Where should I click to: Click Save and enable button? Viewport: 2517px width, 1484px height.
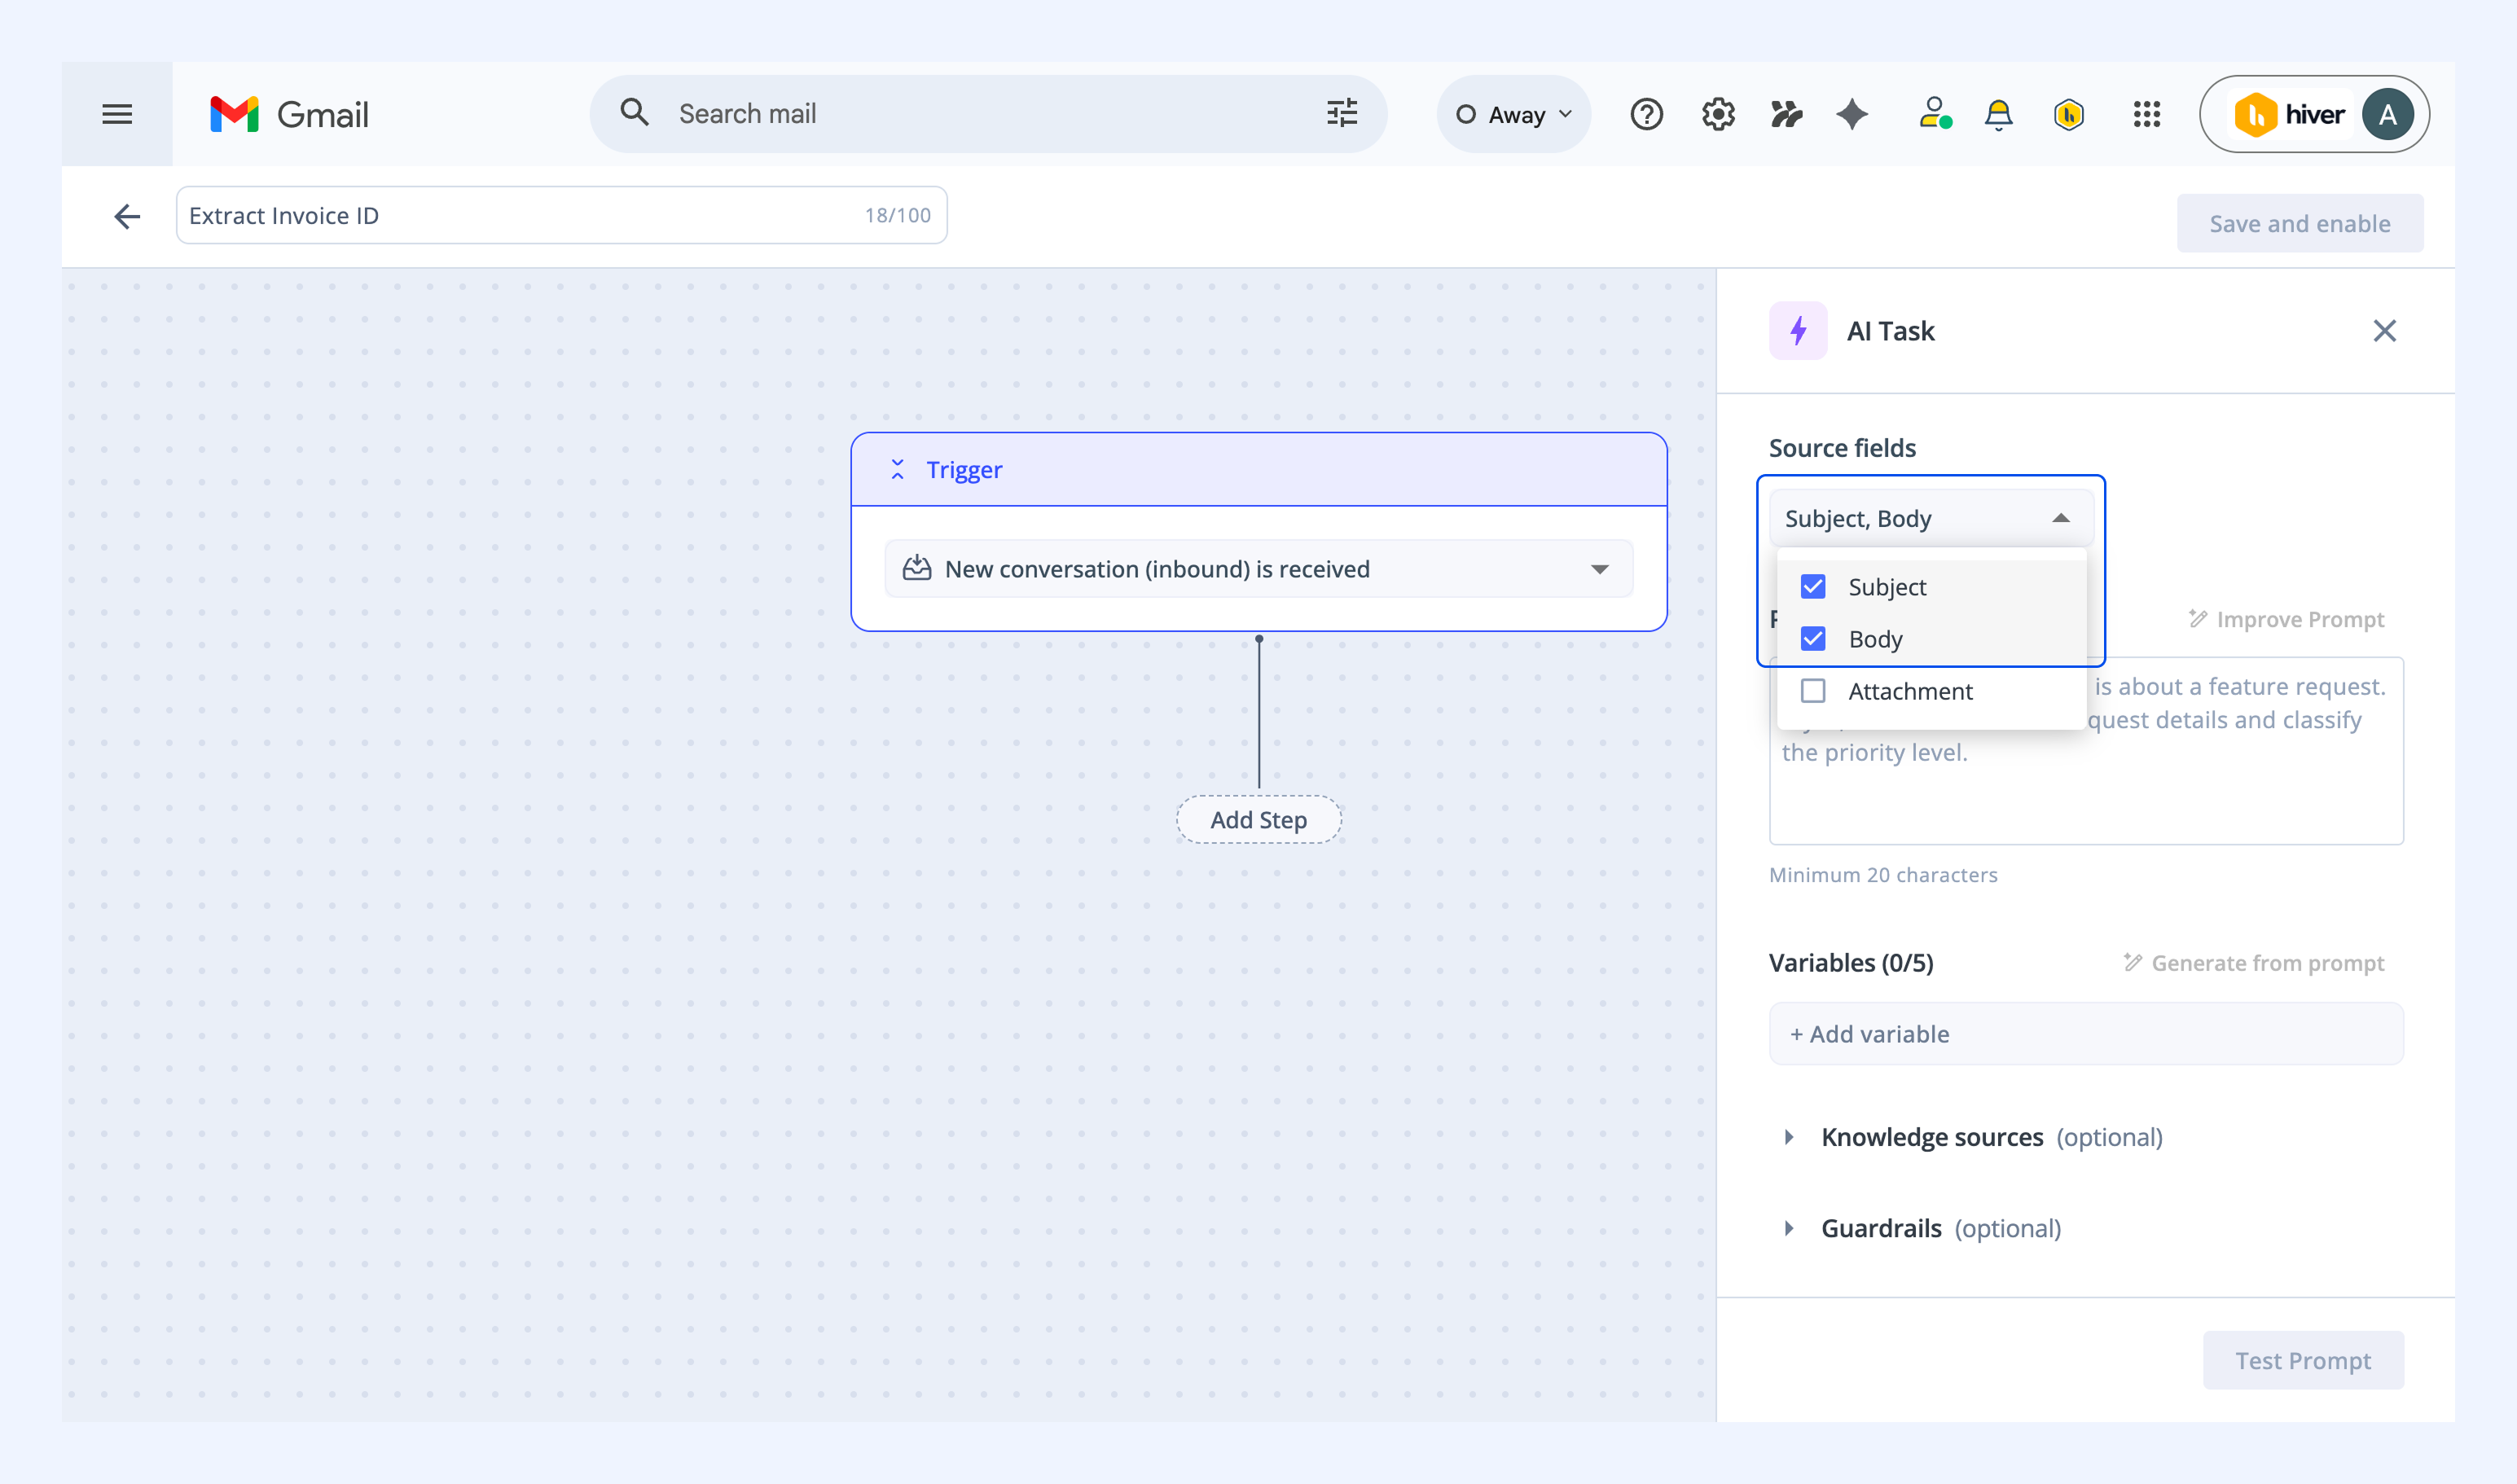tap(2299, 223)
